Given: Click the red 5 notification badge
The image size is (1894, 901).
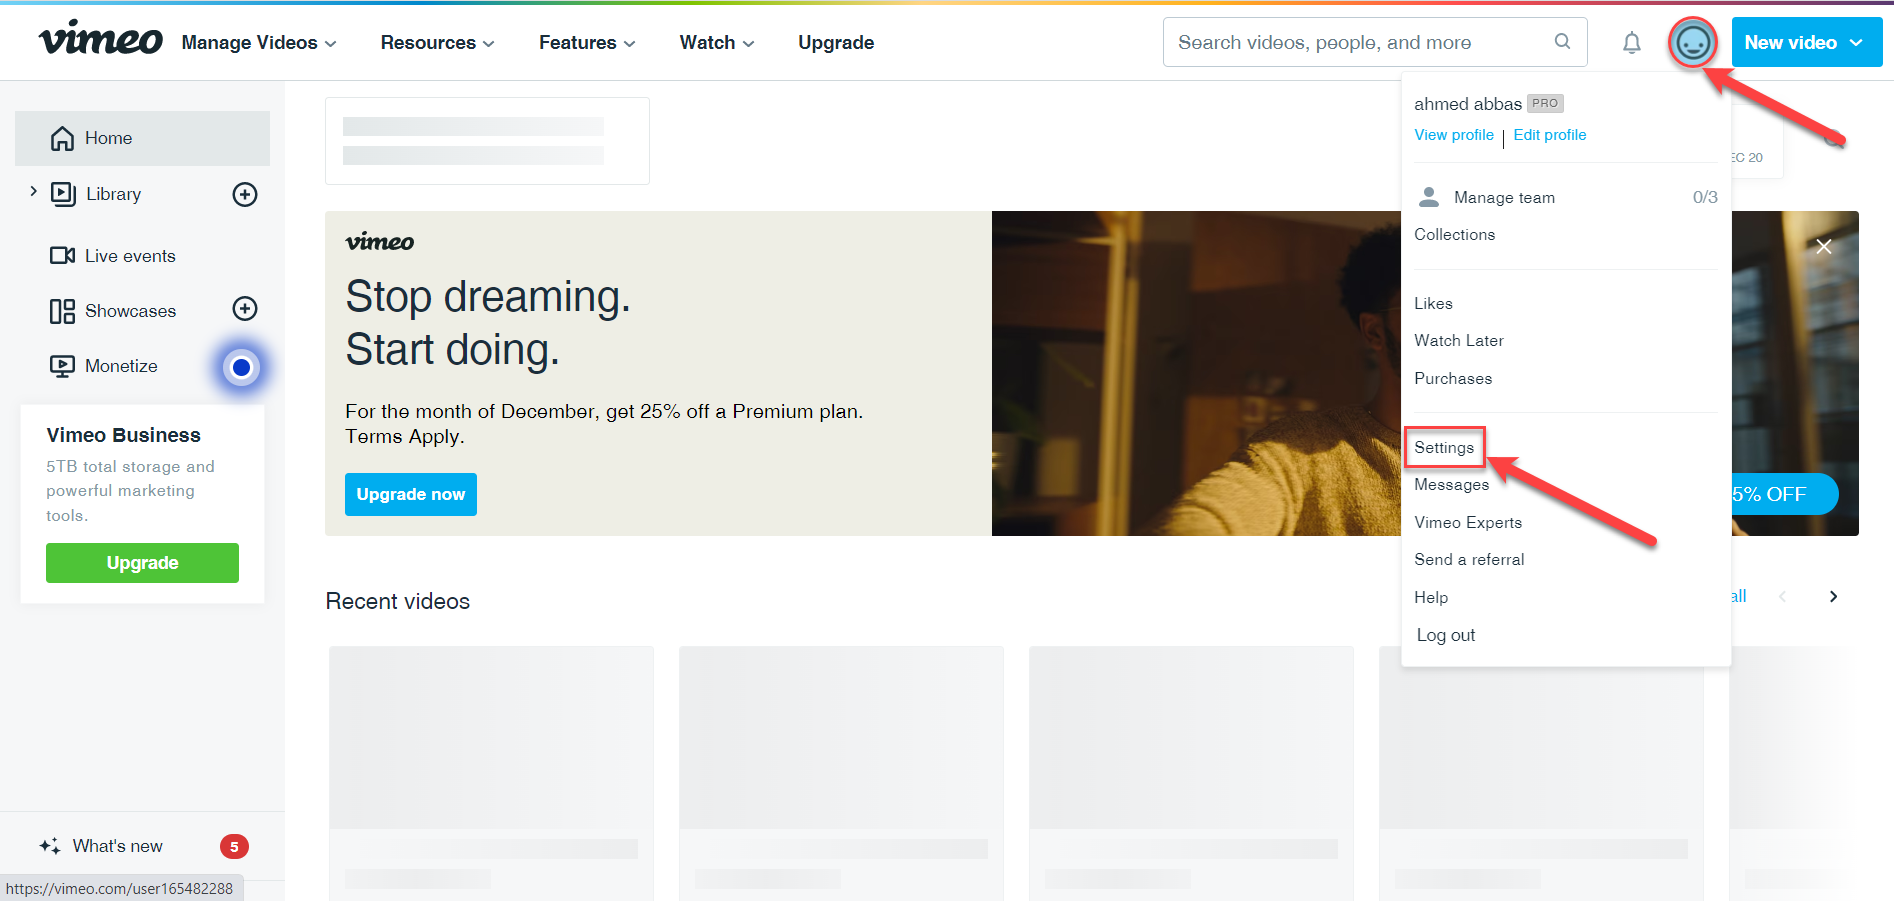Looking at the screenshot, I should pyautogui.click(x=234, y=847).
